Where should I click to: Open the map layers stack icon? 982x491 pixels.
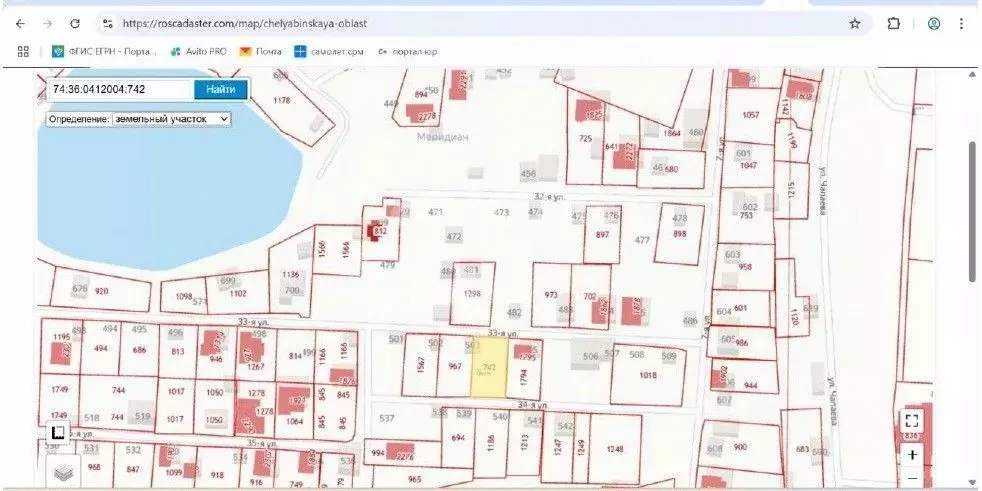click(63, 472)
